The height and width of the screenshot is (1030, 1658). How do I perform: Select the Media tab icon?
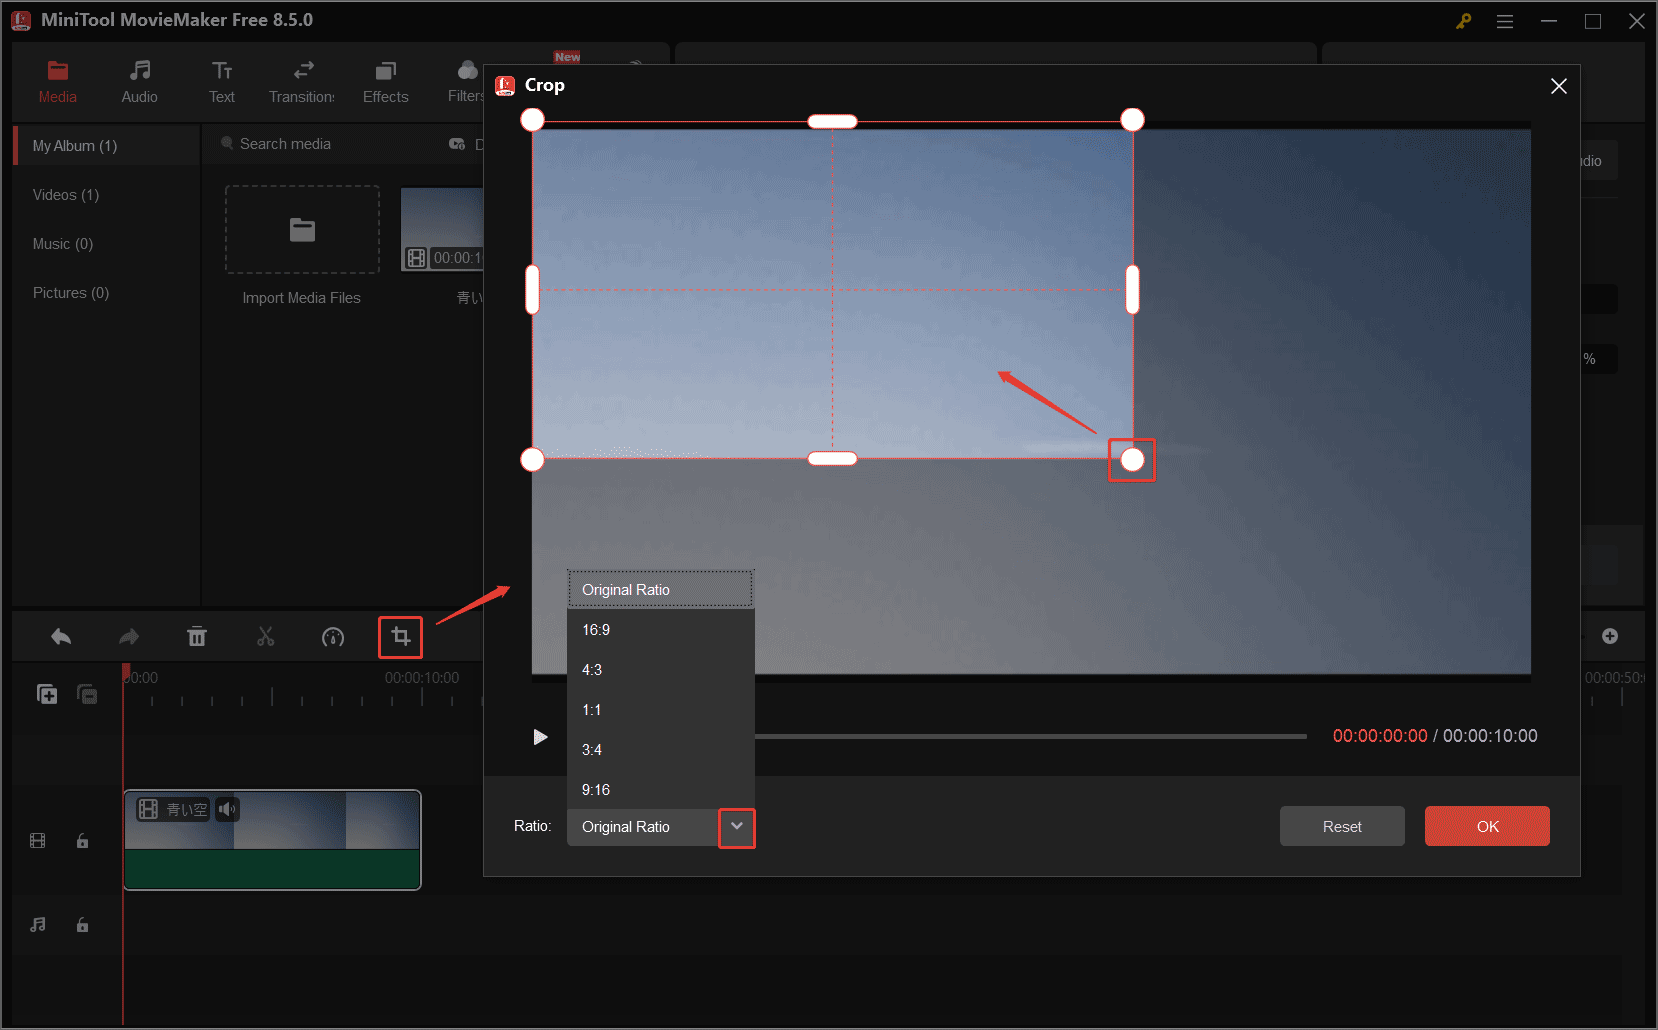[x=57, y=80]
